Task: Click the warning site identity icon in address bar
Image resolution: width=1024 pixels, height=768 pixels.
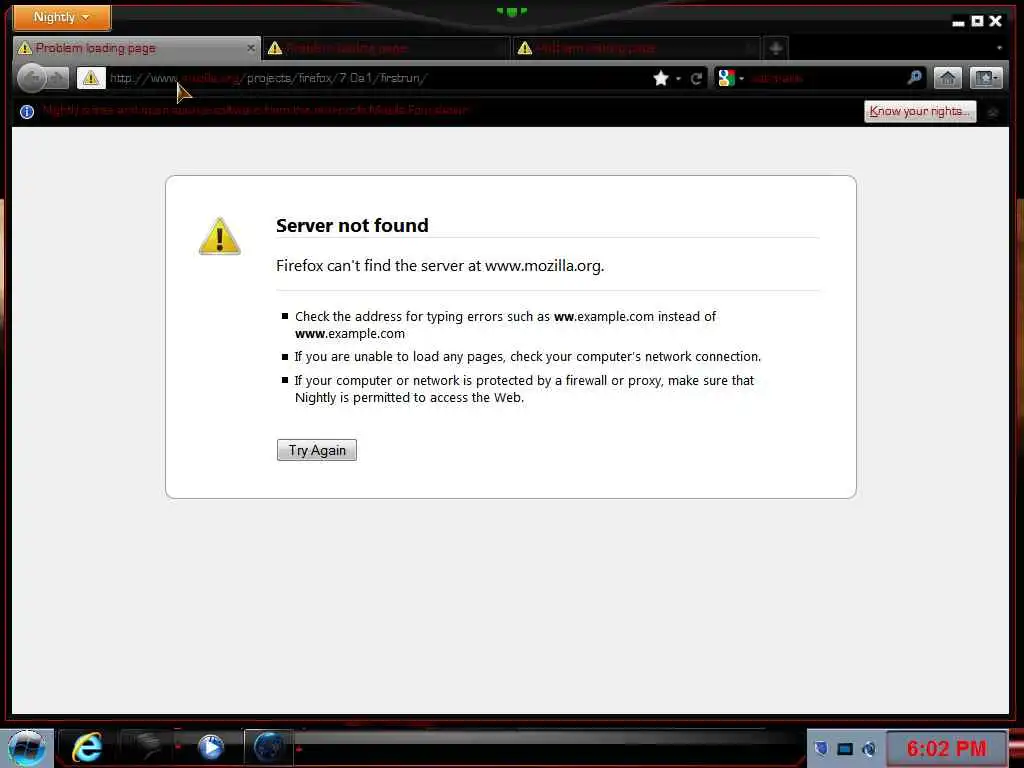Action: pyautogui.click(x=91, y=78)
